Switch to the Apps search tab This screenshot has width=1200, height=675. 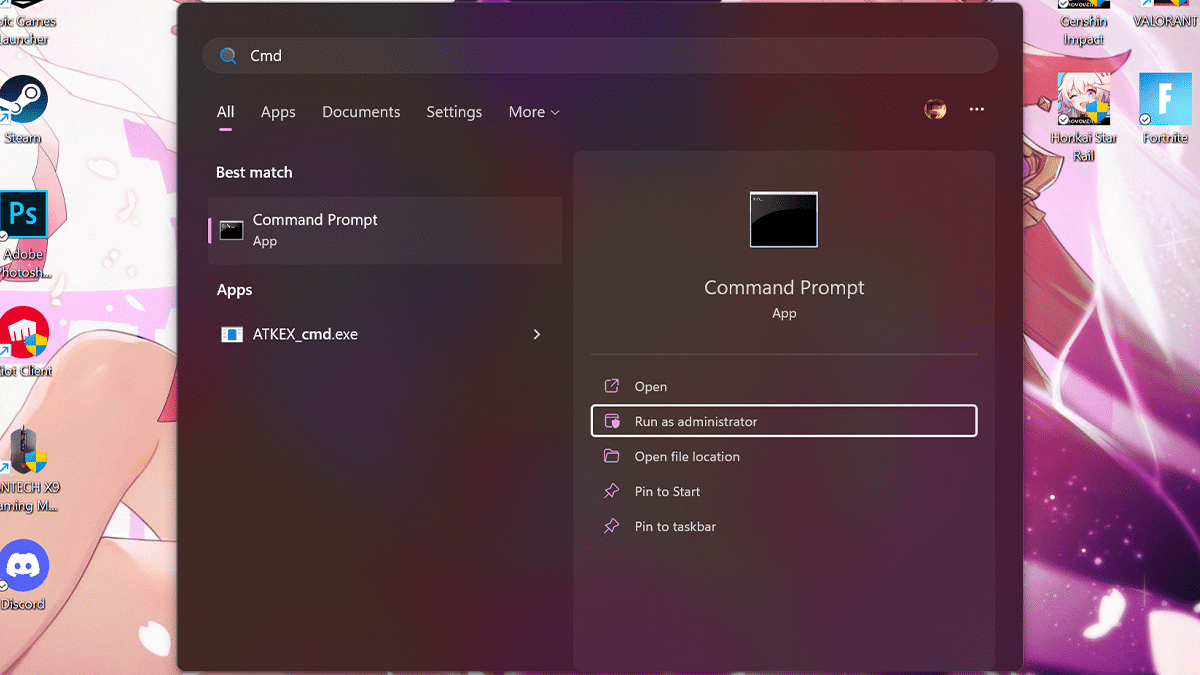pyautogui.click(x=278, y=112)
